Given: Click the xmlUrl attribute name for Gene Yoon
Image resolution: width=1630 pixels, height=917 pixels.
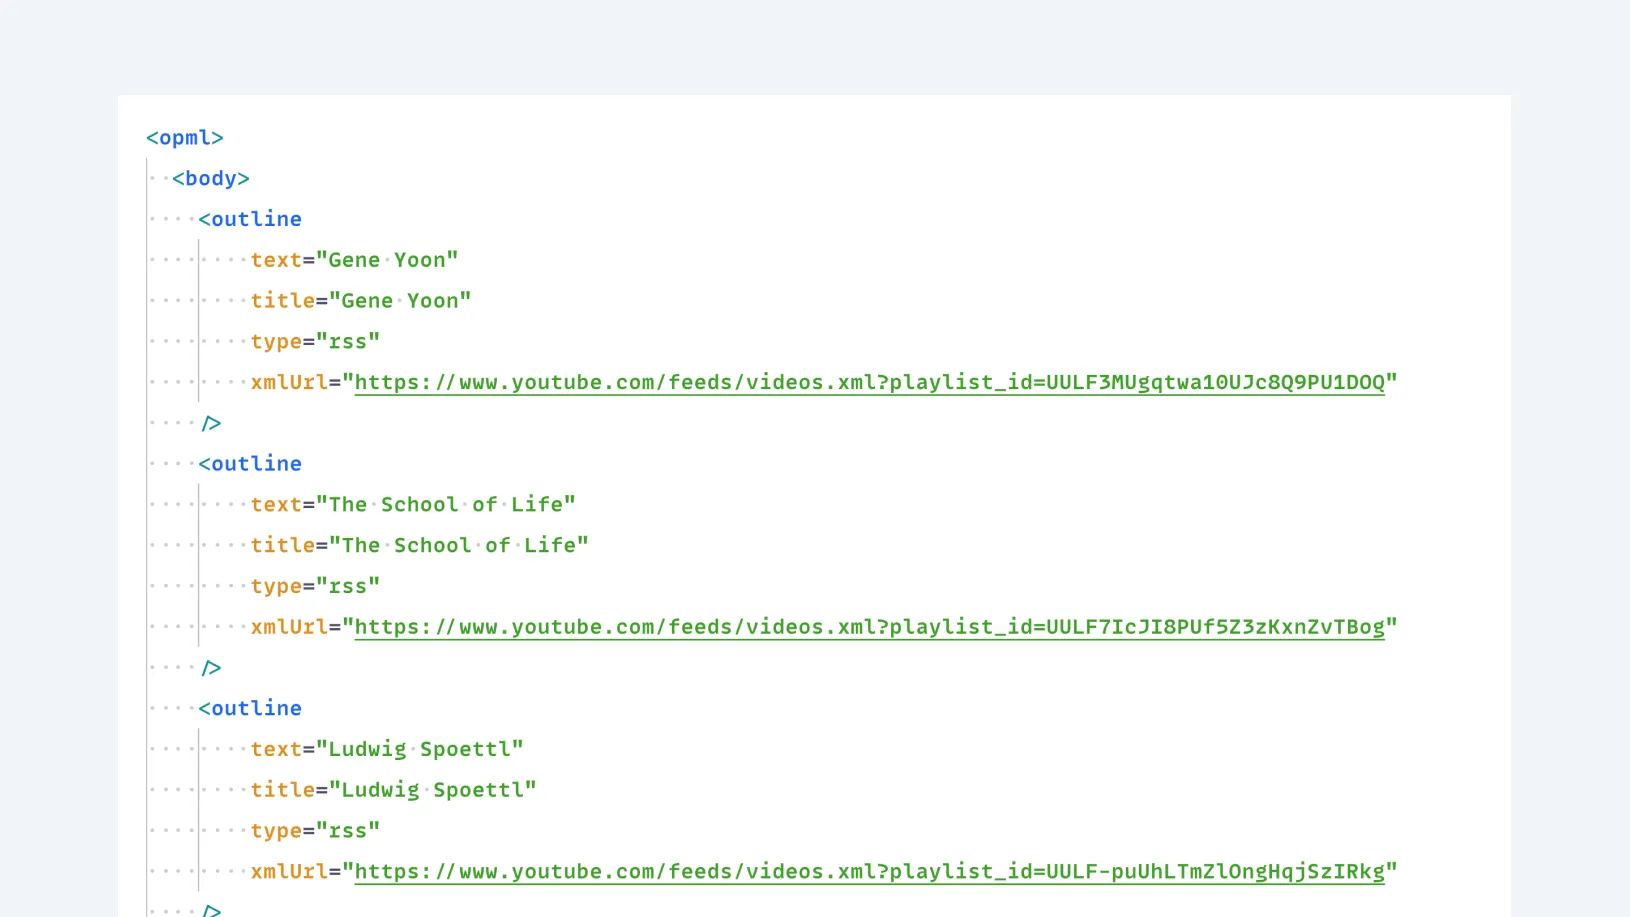Looking at the screenshot, I should 289,382.
